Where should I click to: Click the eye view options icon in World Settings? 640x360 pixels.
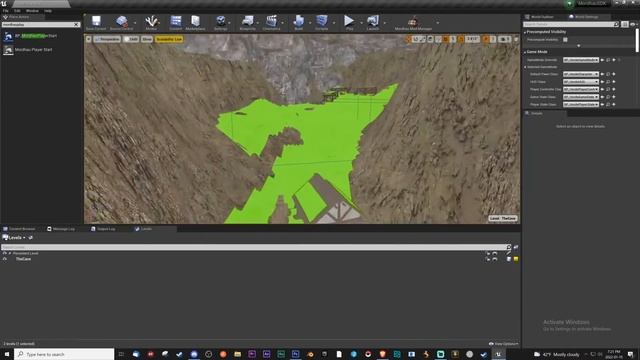point(633,24)
